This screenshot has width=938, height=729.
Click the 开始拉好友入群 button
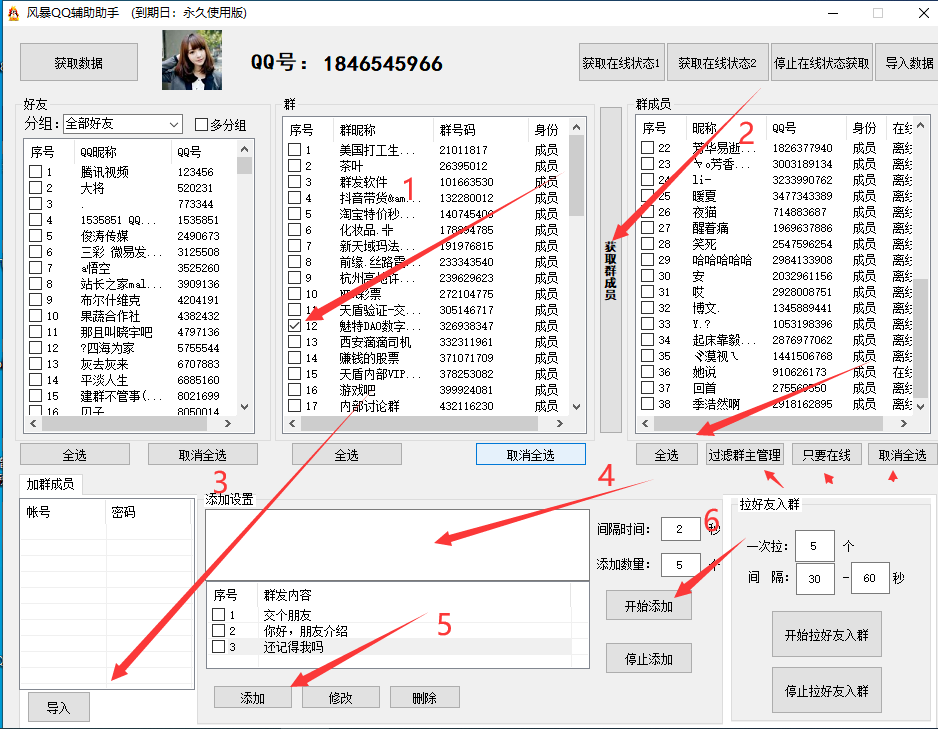point(827,635)
